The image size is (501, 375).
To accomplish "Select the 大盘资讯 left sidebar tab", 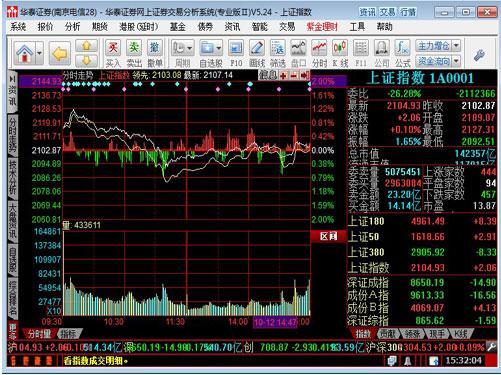I will [x=12, y=221].
